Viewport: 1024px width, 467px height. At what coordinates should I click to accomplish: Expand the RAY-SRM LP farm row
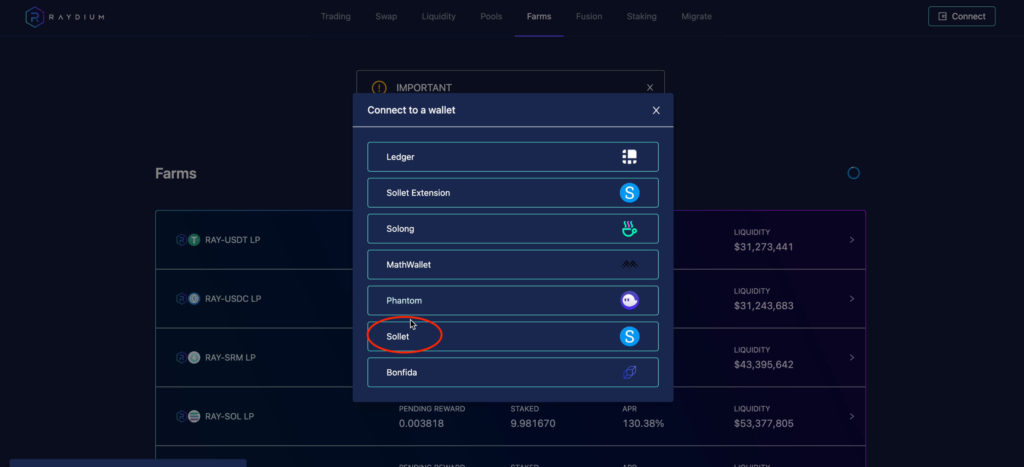pyautogui.click(x=852, y=357)
